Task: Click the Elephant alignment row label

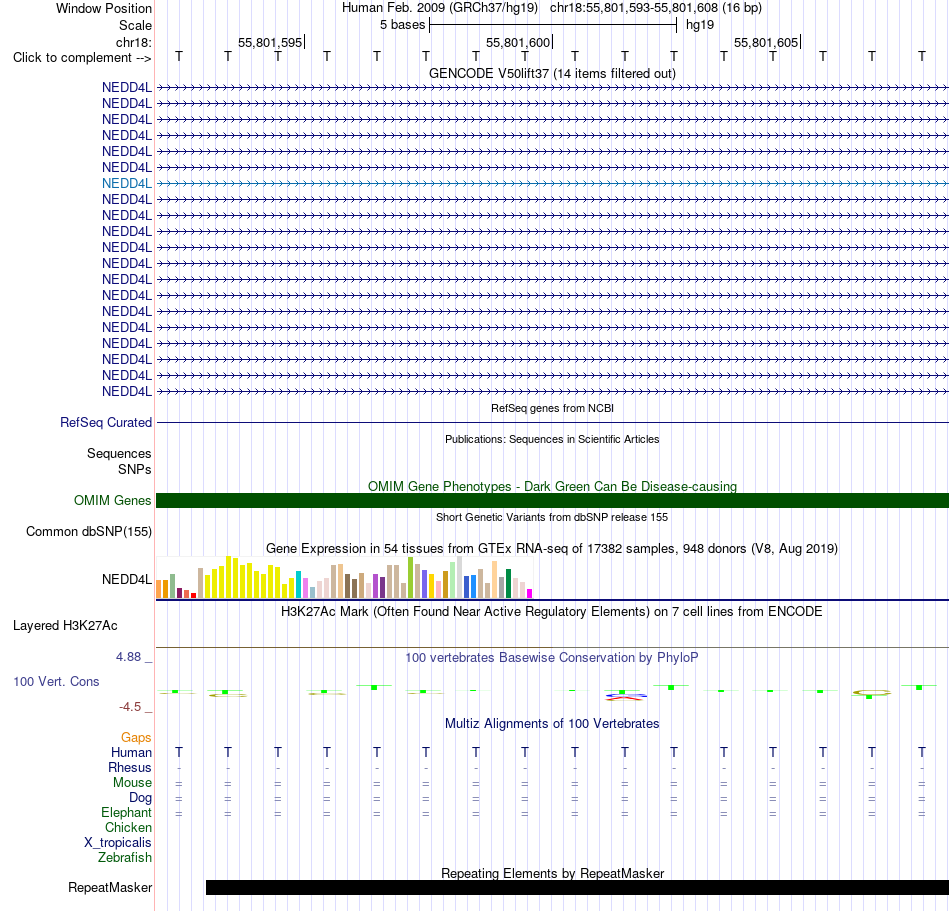Action: [x=127, y=812]
